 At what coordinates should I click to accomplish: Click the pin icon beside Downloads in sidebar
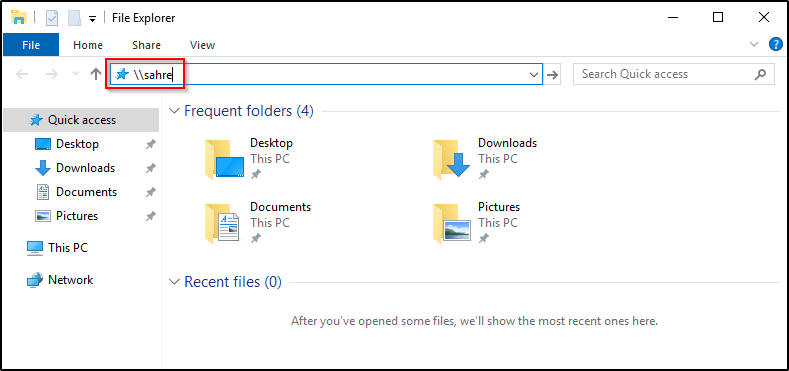click(x=150, y=169)
